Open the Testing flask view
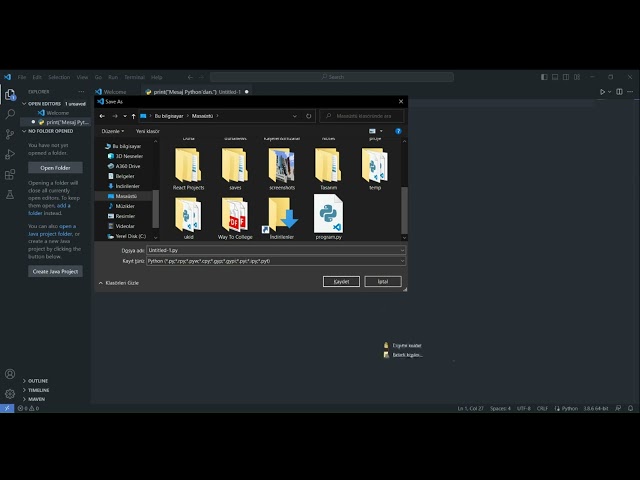640x480 pixels. point(10,195)
